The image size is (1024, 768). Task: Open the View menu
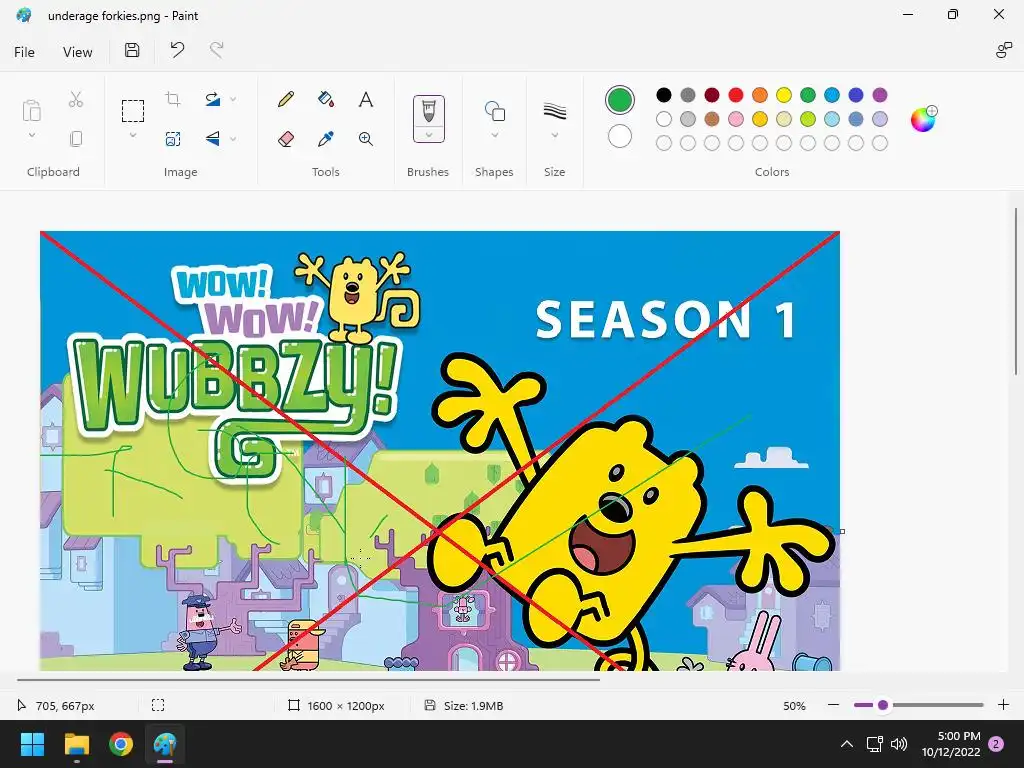(77, 52)
